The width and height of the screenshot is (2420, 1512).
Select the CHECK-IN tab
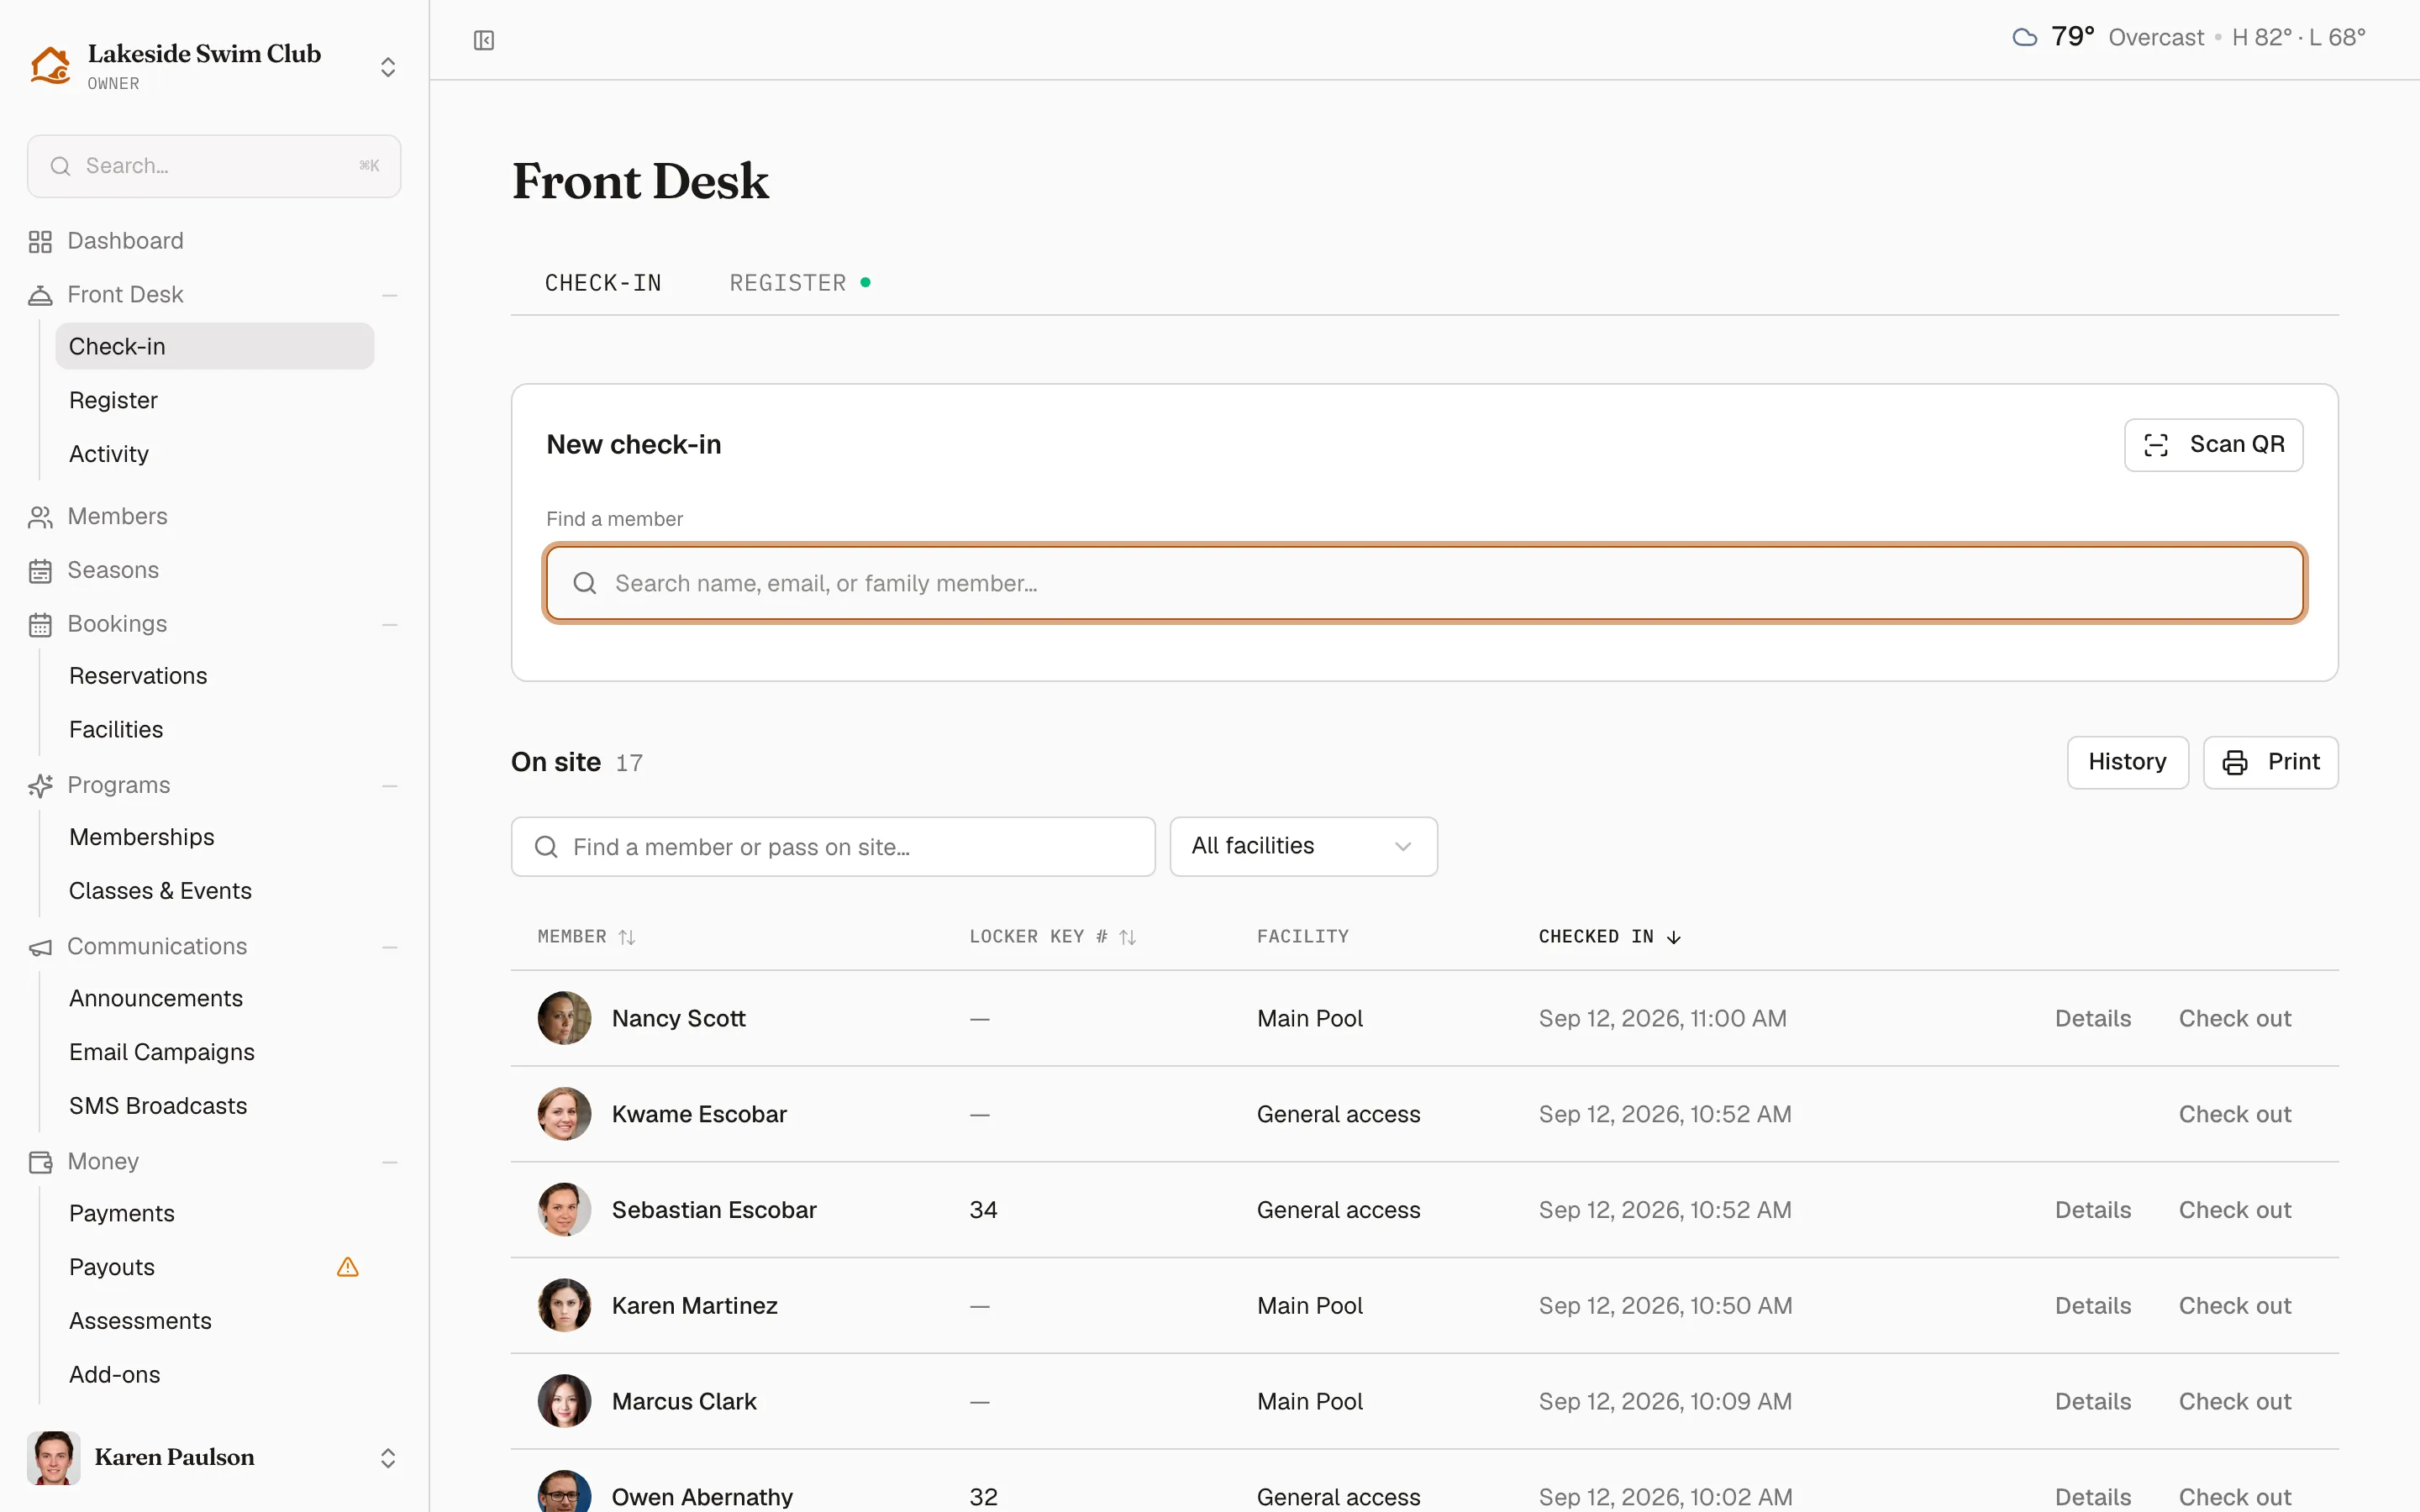click(603, 283)
